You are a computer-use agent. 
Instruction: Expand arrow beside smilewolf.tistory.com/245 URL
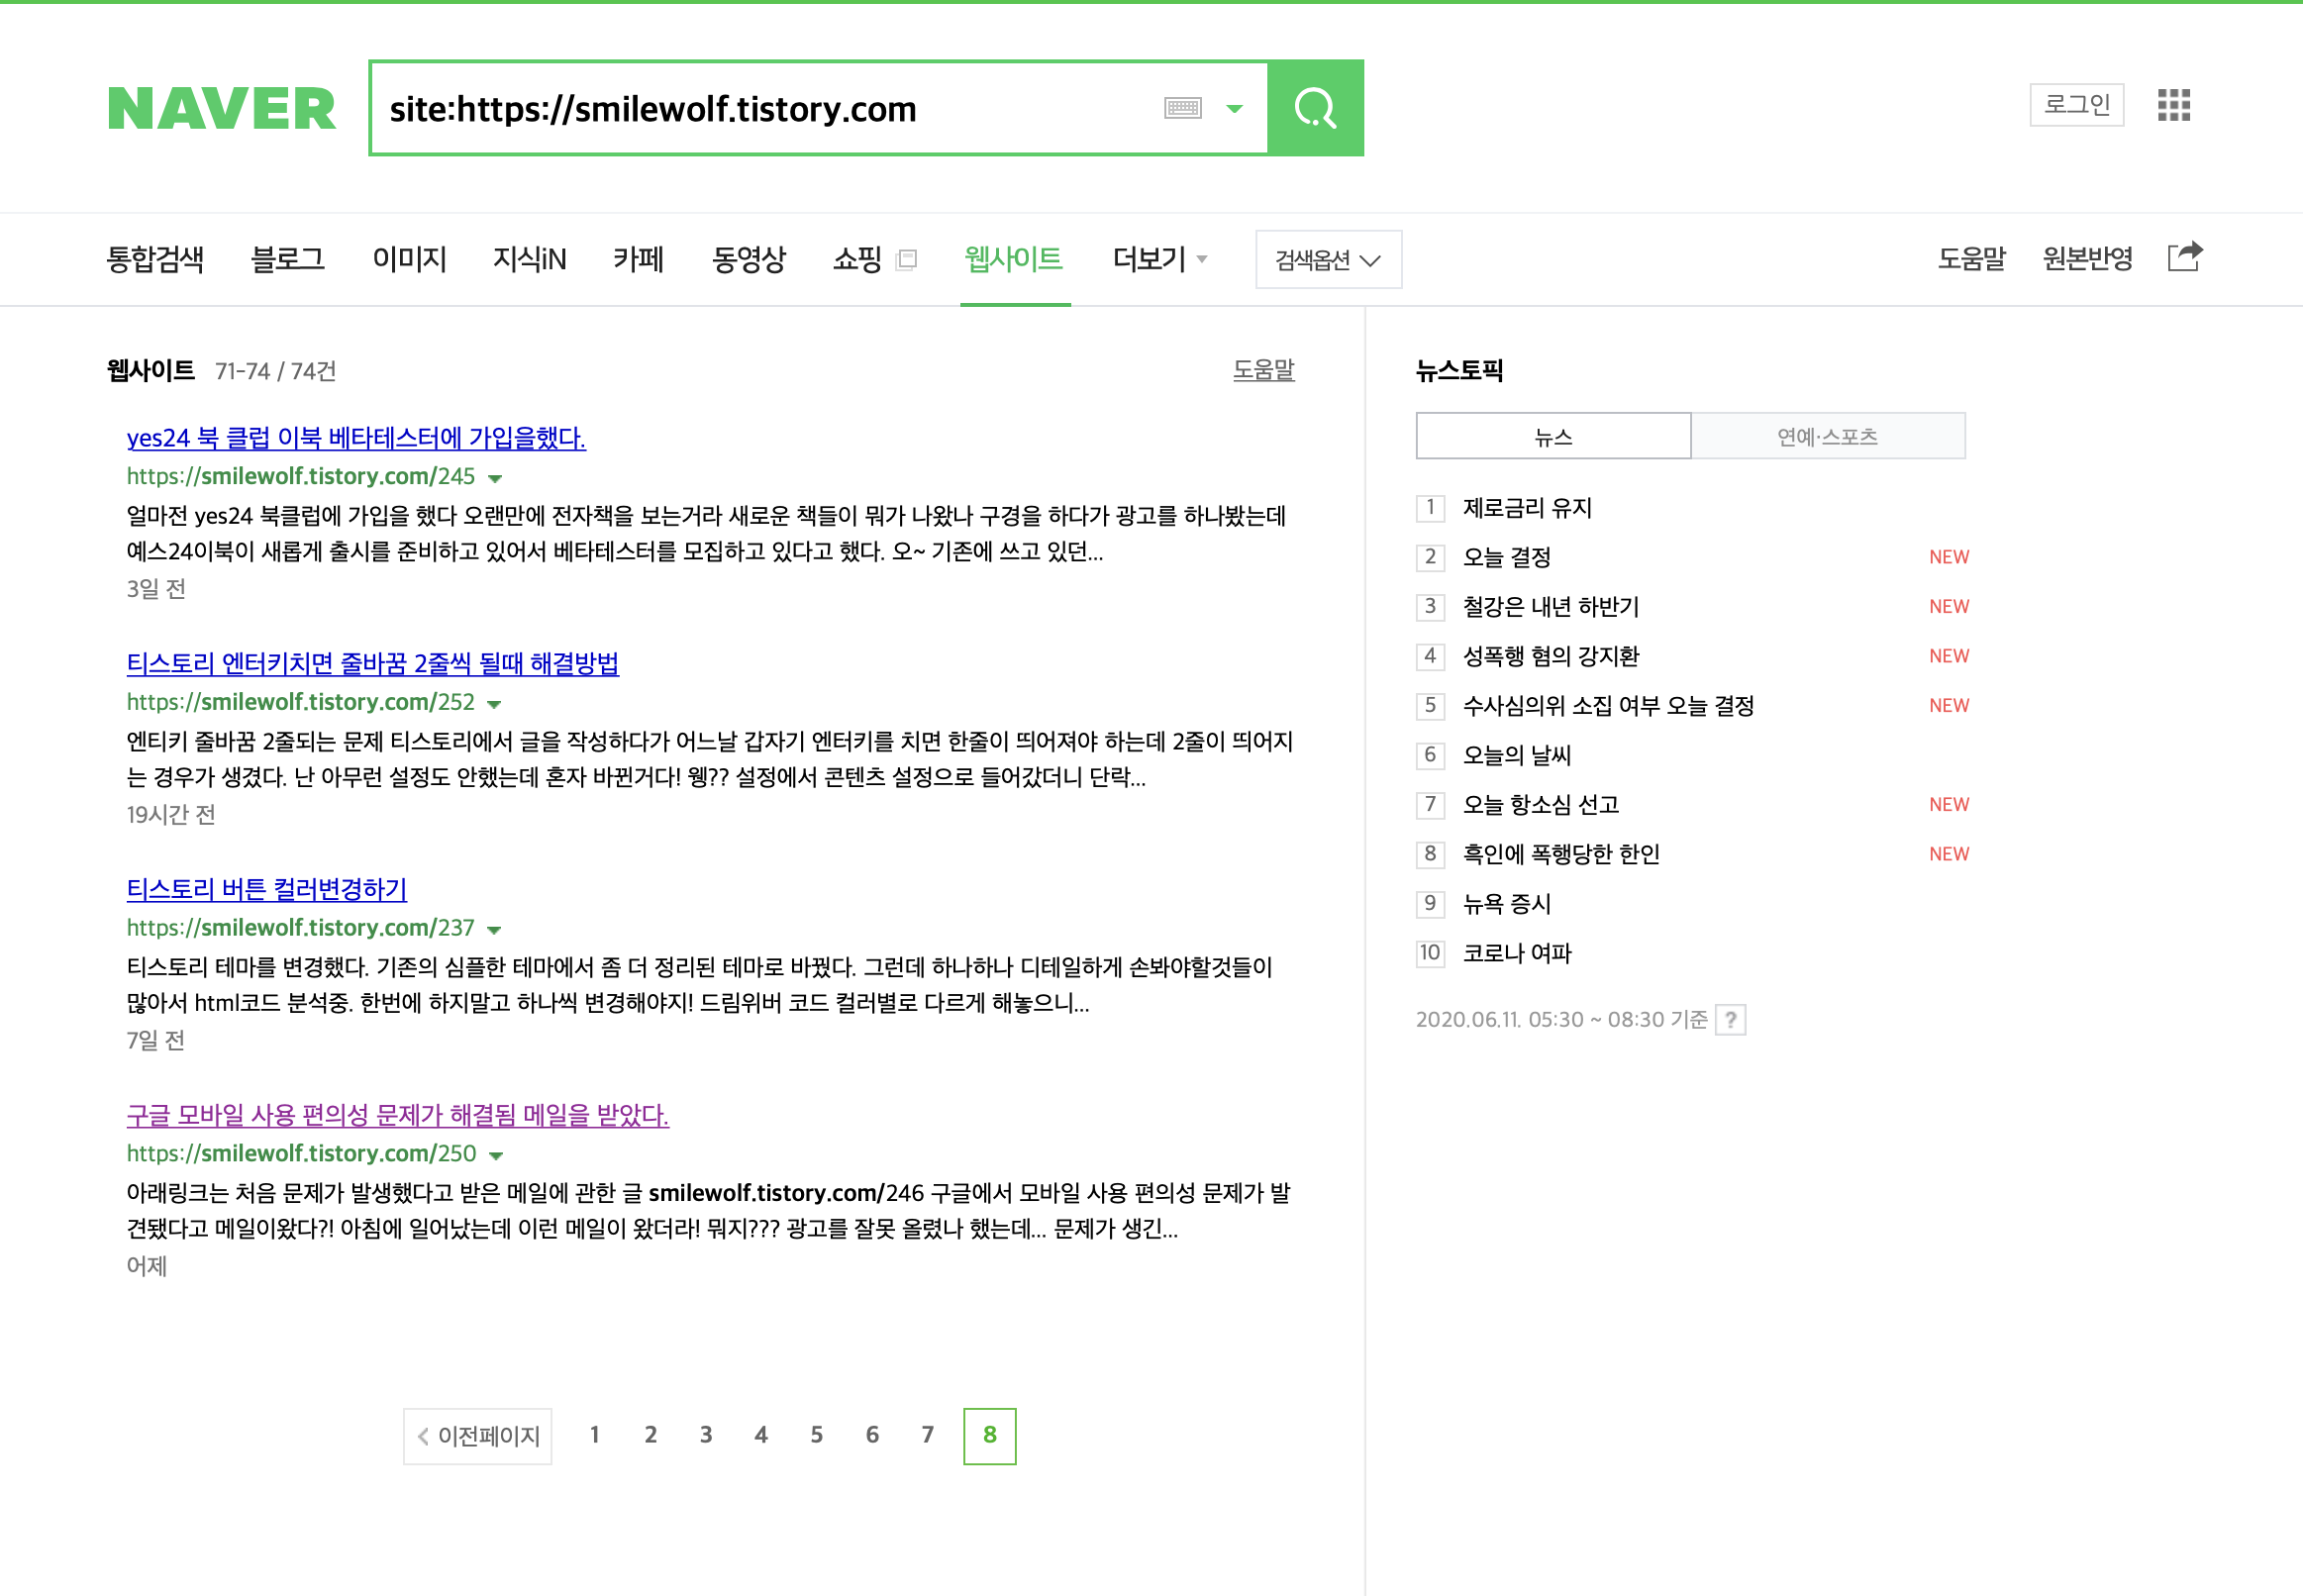click(x=495, y=478)
